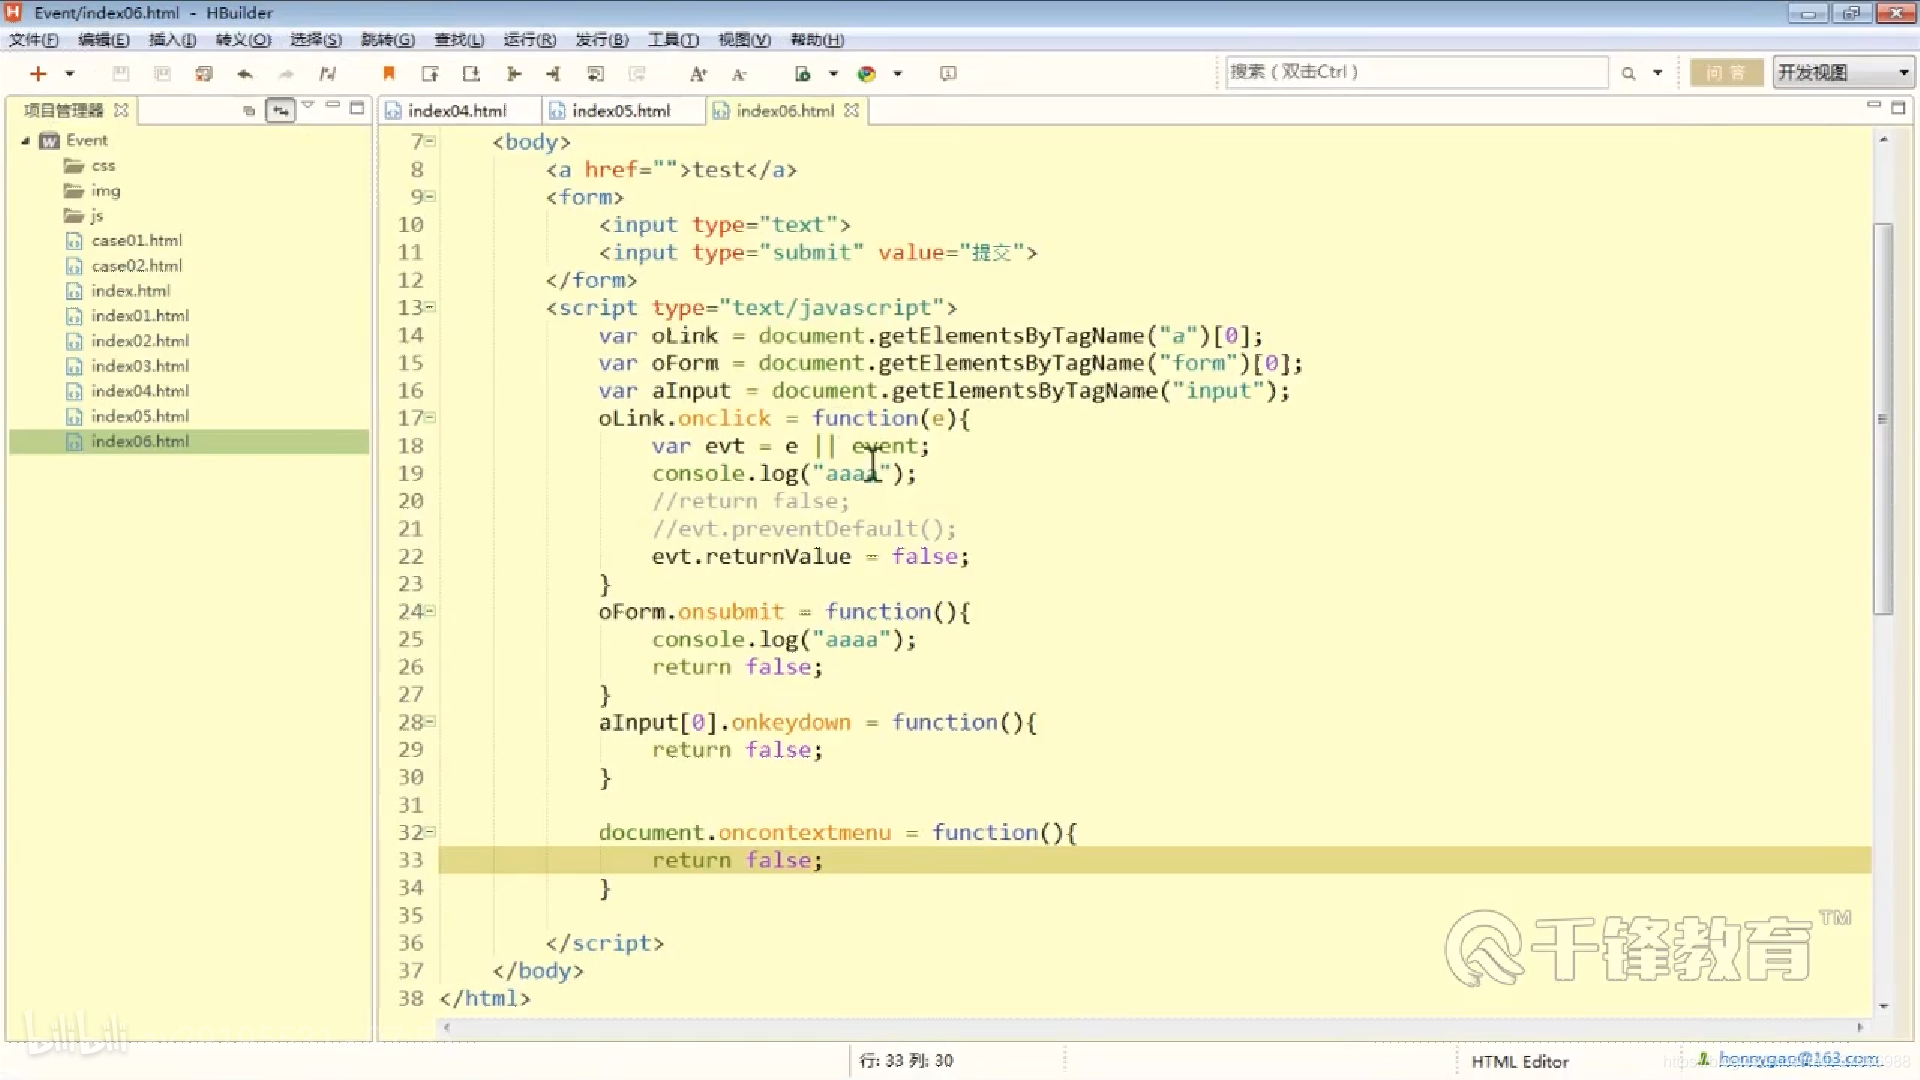Click the run in browser file icon
This screenshot has width=1920, height=1080.
[802, 73]
